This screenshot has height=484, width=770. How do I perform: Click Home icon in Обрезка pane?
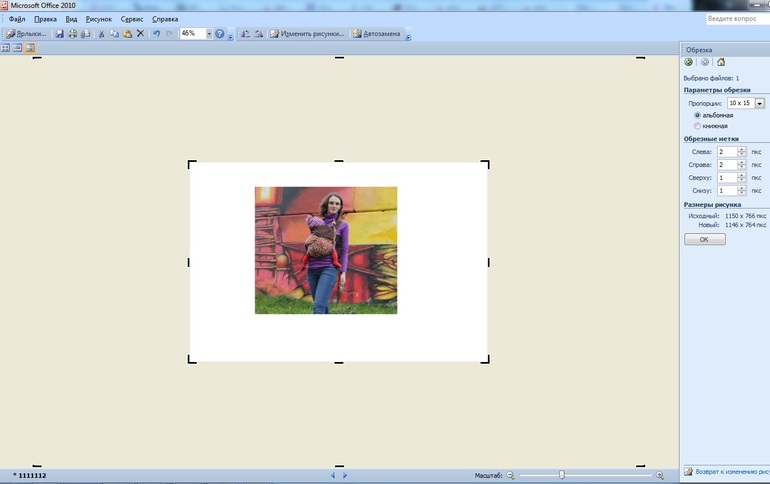721,62
